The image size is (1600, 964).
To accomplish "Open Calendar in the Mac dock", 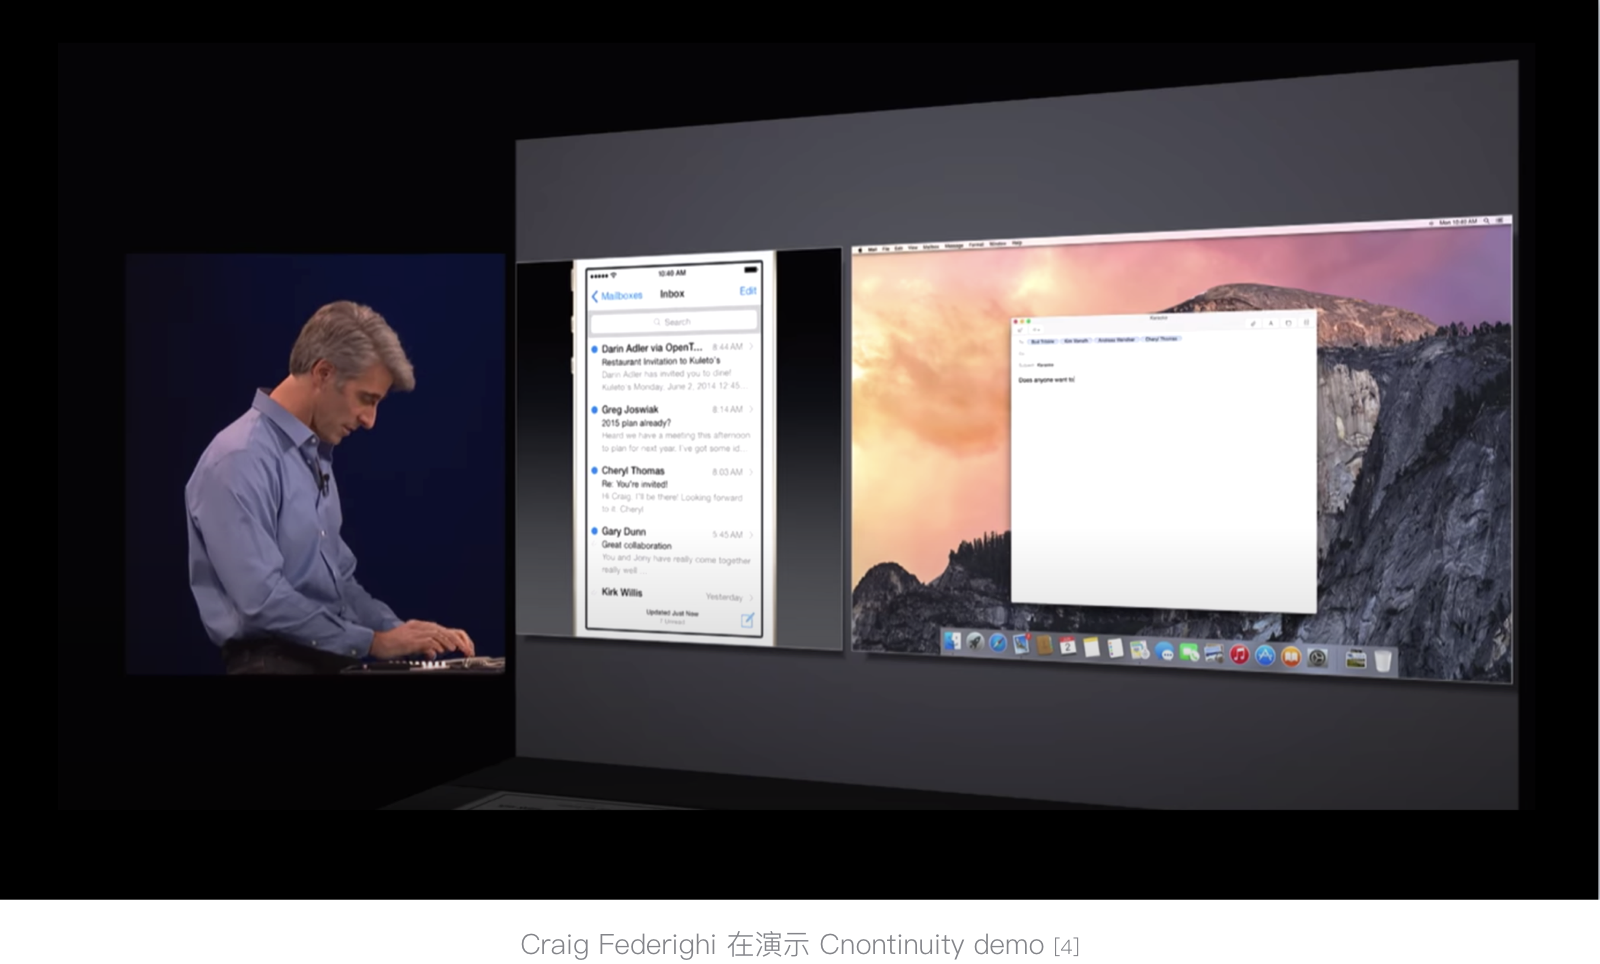I will coord(1067,646).
